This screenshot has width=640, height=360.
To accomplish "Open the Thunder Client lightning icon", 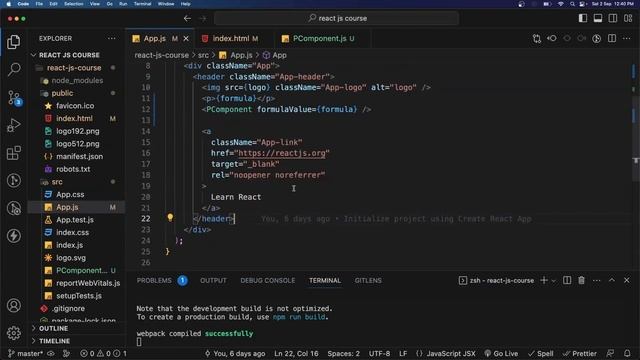I will point(13,236).
